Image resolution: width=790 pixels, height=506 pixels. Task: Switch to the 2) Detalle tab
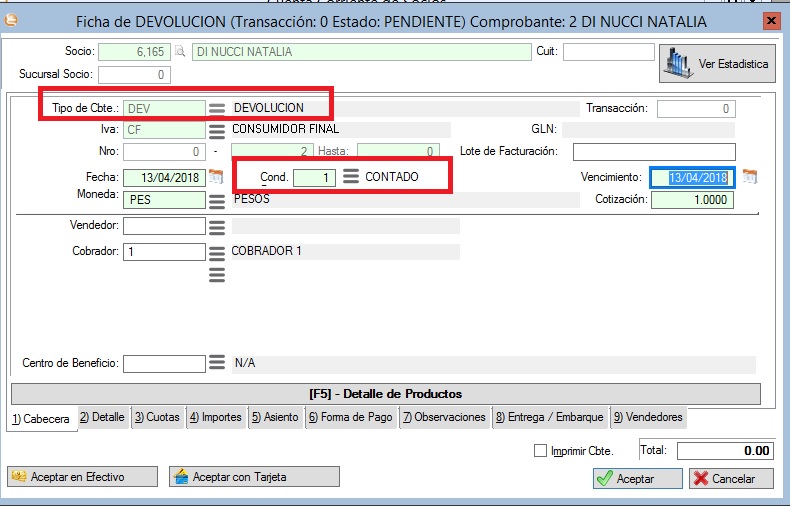coord(102,417)
